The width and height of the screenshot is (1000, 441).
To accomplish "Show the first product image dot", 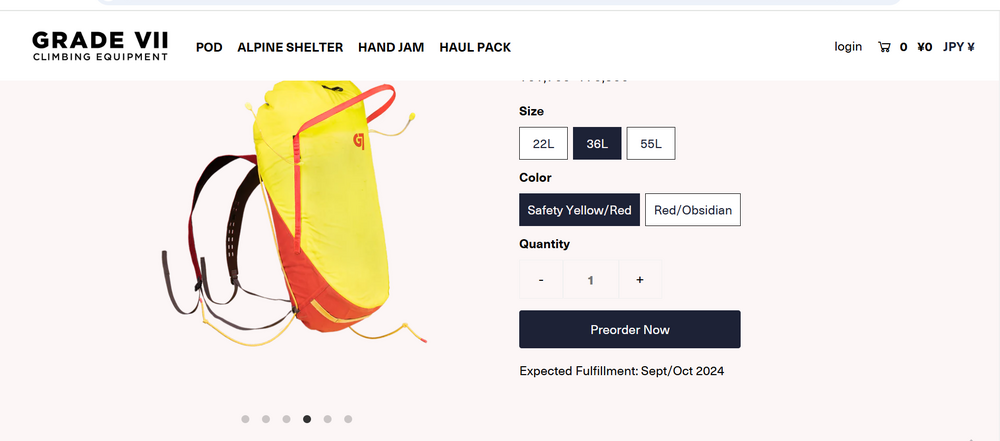I will pos(246,419).
